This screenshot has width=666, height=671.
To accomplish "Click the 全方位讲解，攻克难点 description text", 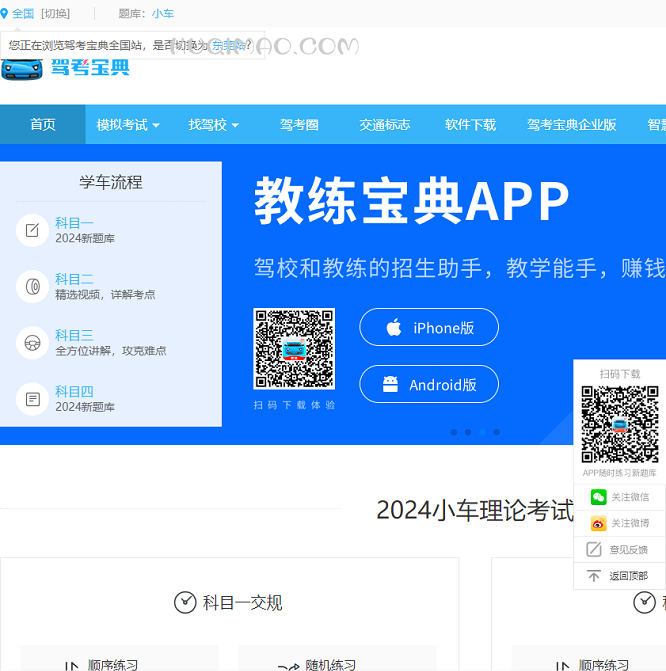I will tap(111, 351).
